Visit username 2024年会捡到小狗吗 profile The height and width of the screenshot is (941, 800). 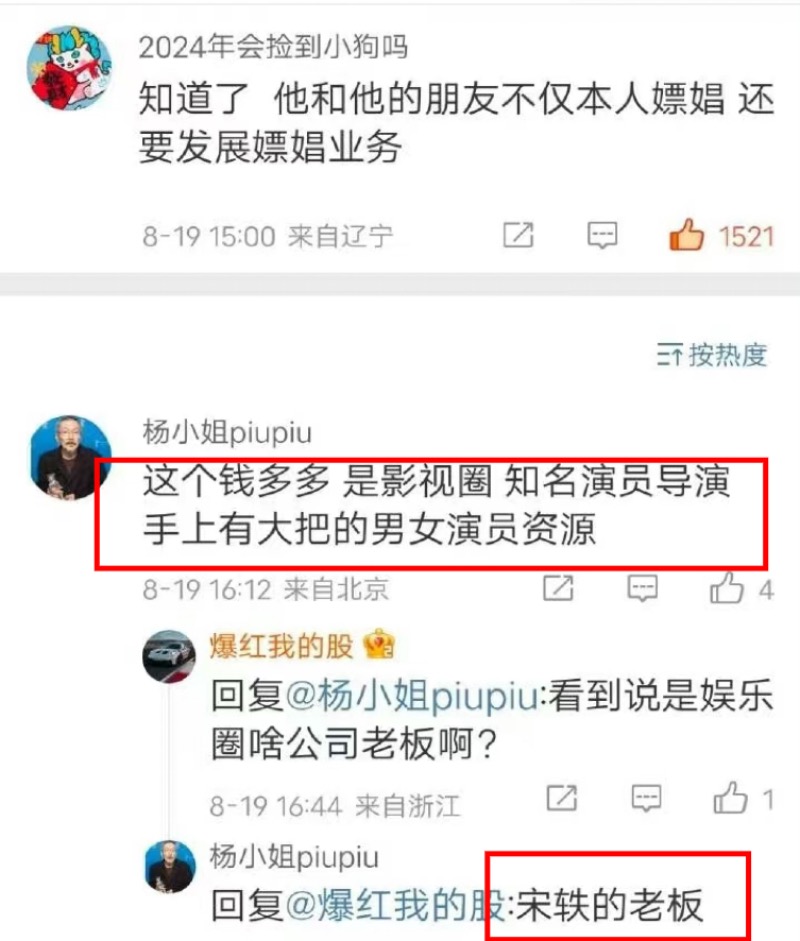(274, 47)
